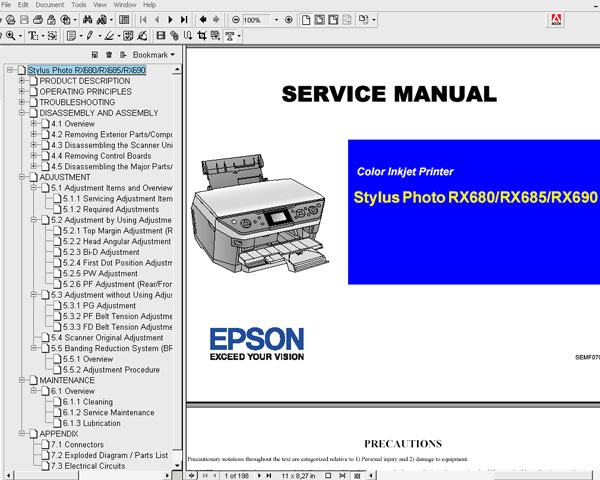Collapse the APPENDIX bookmark section
Screen dimensions: 600x480
coord(21,434)
